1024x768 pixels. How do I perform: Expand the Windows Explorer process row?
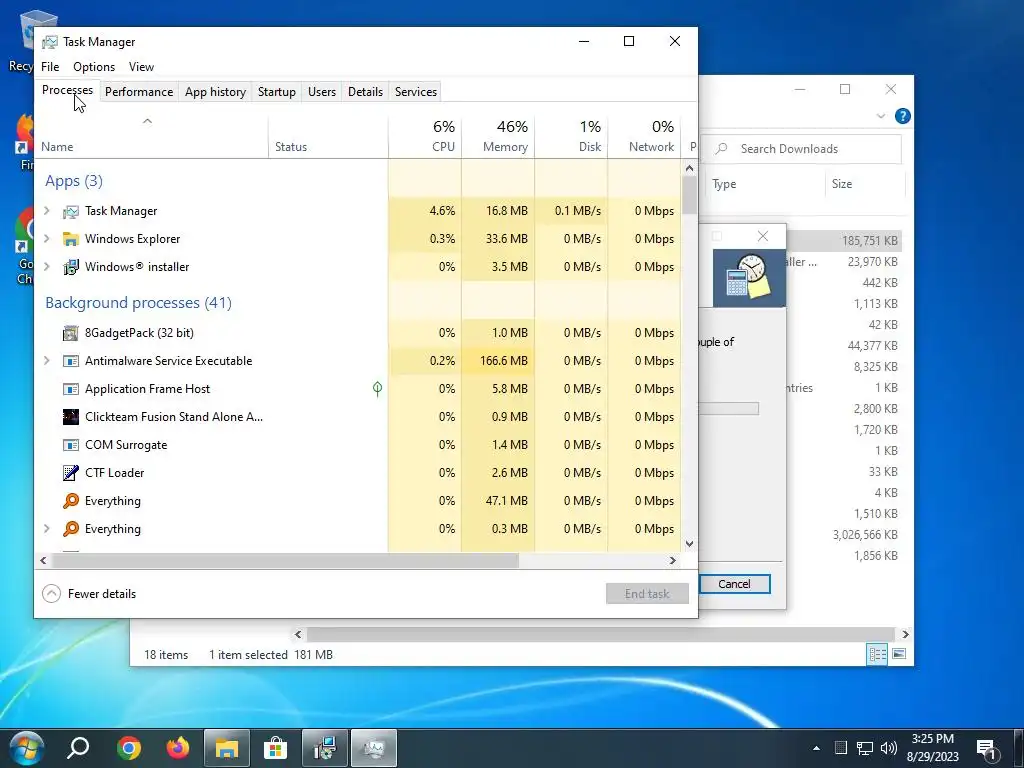click(x=47, y=239)
